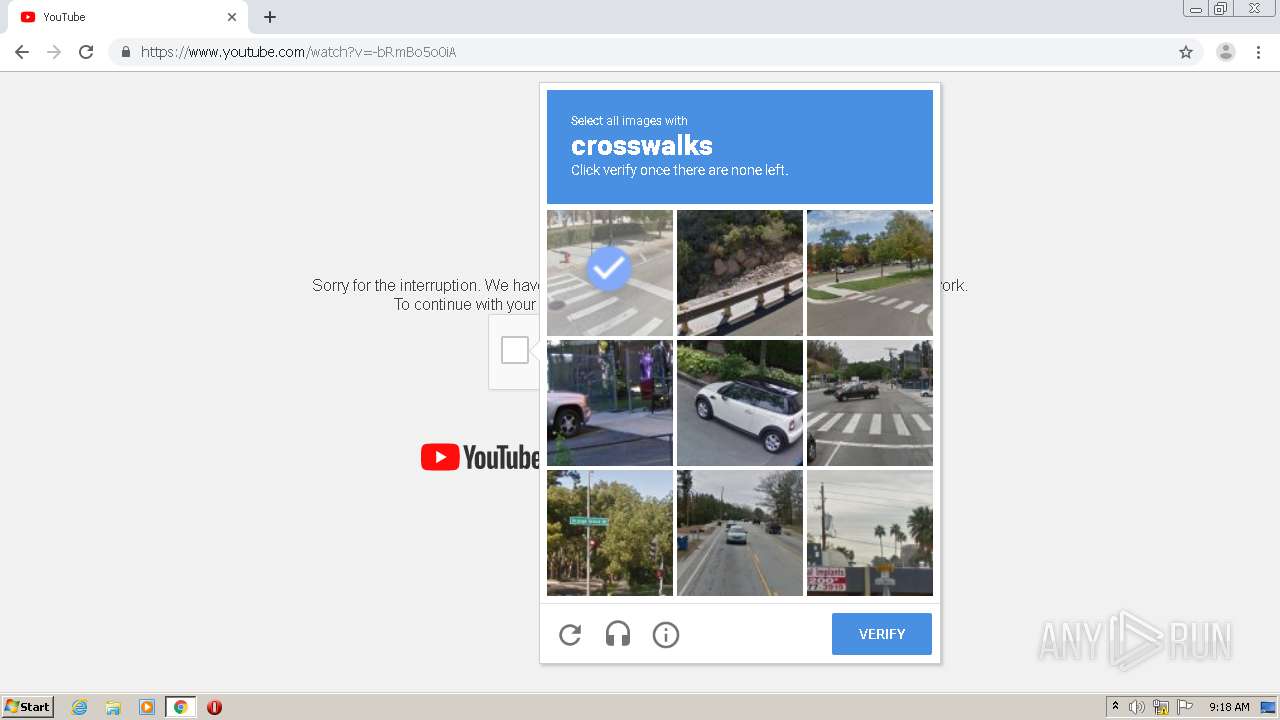
Task: Open the reCAPTCHA help info icon
Action: pos(666,634)
